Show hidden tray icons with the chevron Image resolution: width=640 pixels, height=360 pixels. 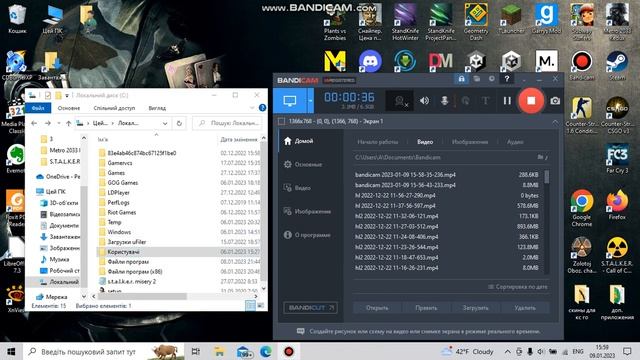click(x=507, y=351)
